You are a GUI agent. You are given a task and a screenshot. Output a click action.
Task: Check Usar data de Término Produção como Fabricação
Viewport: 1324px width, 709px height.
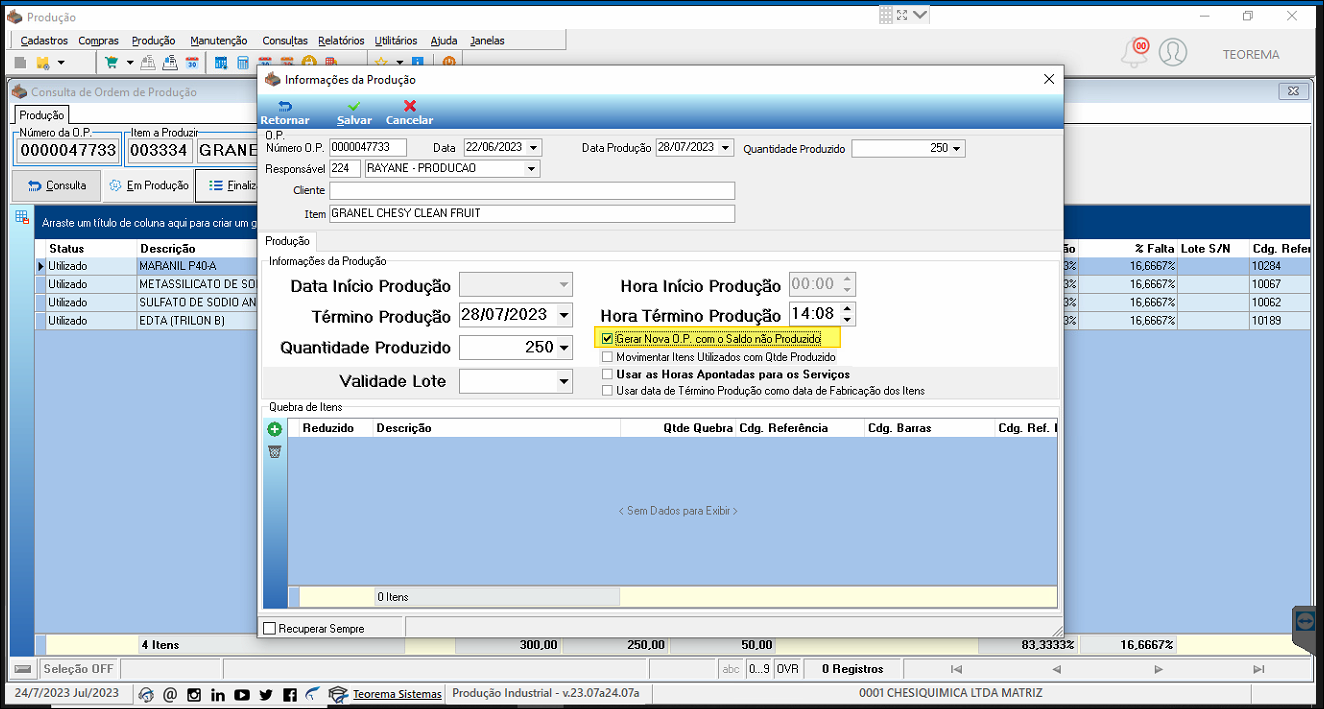click(607, 391)
